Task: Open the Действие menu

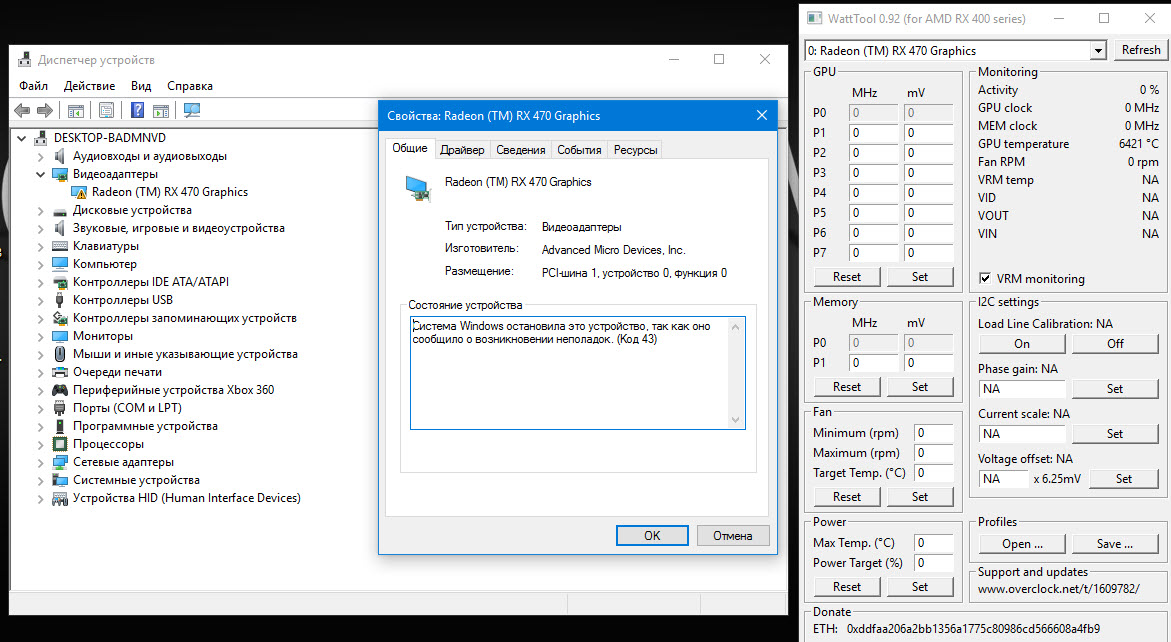Action: (x=90, y=86)
